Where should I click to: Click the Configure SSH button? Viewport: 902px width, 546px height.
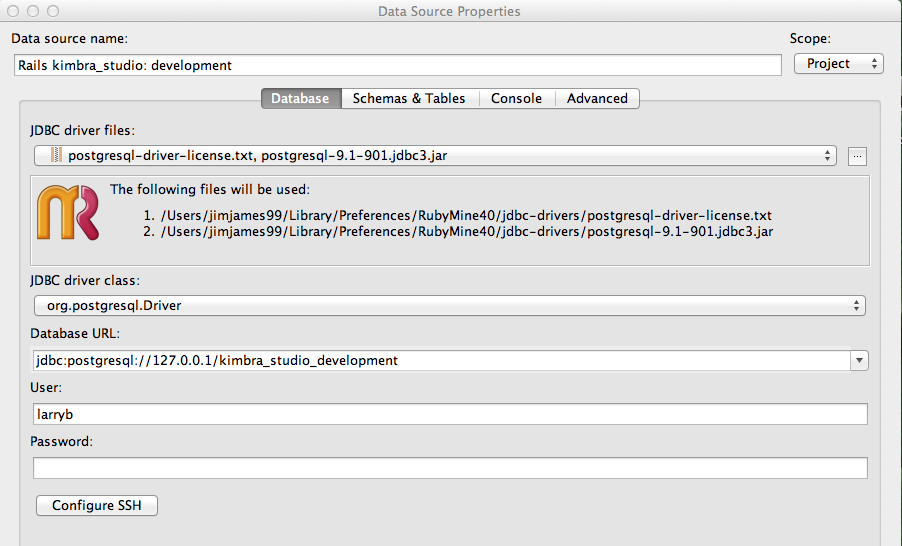(97, 505)
